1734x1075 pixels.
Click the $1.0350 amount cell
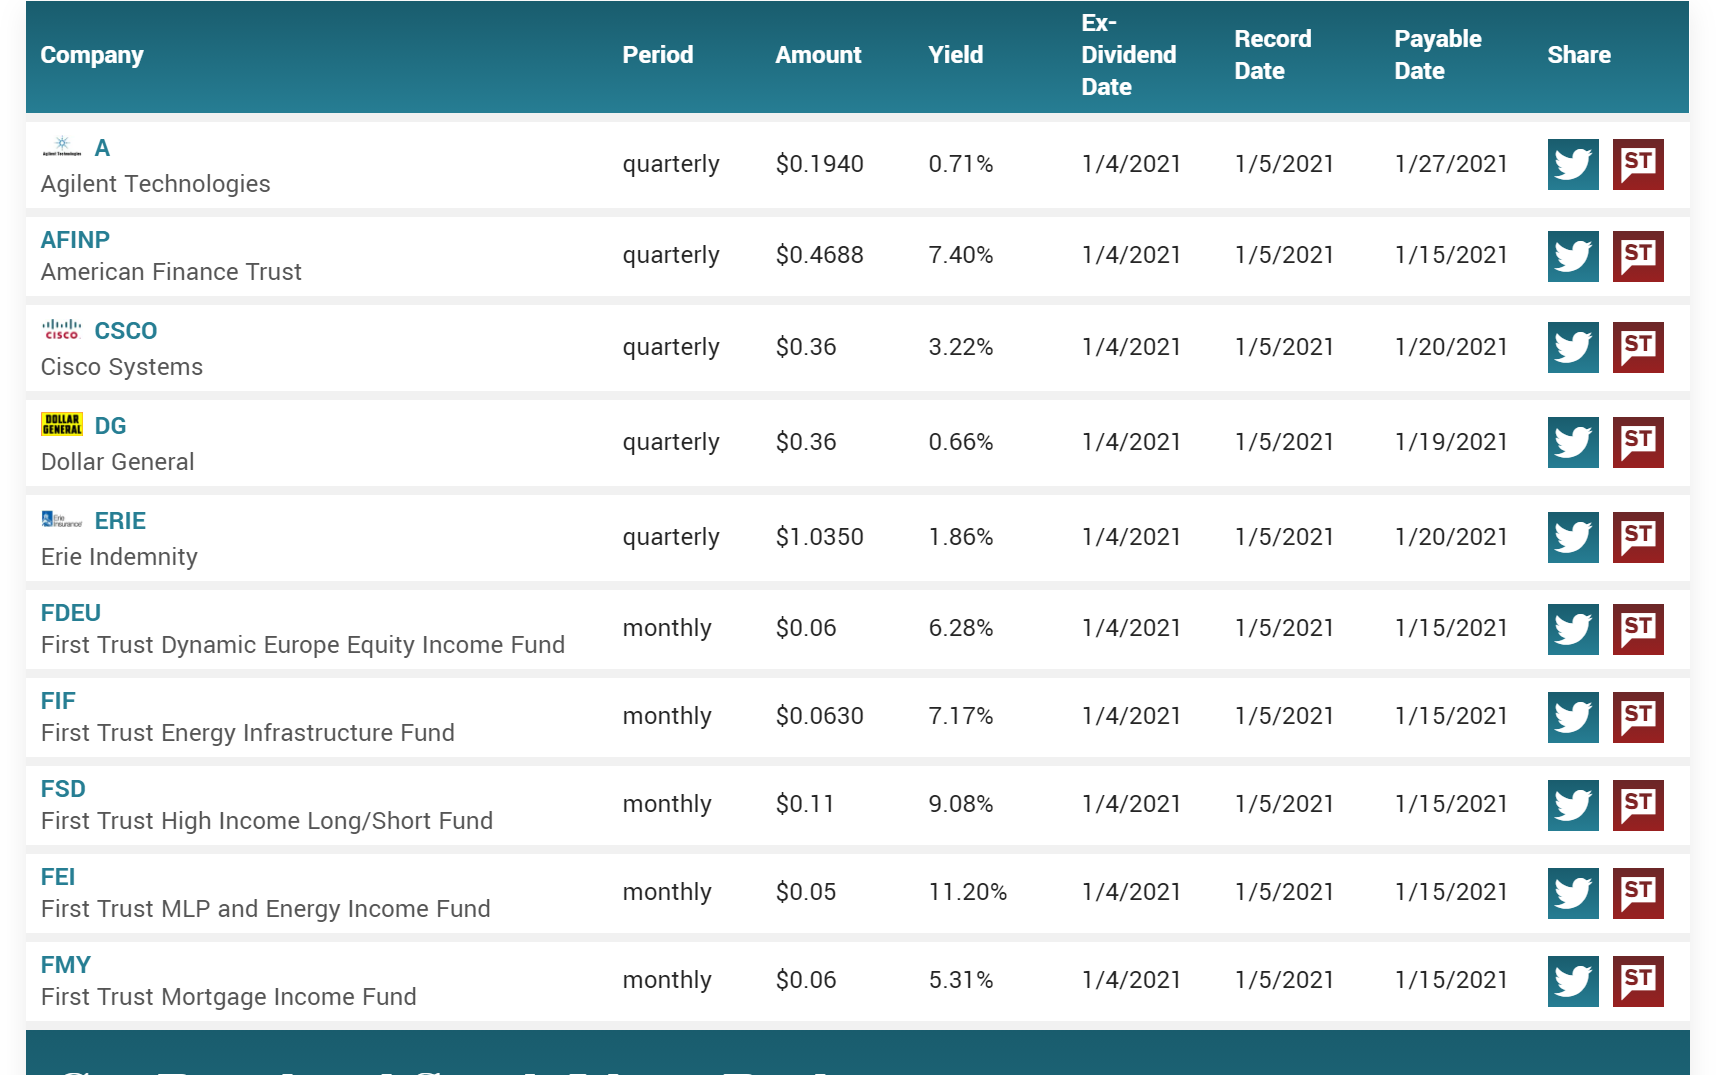click(820, 537)
